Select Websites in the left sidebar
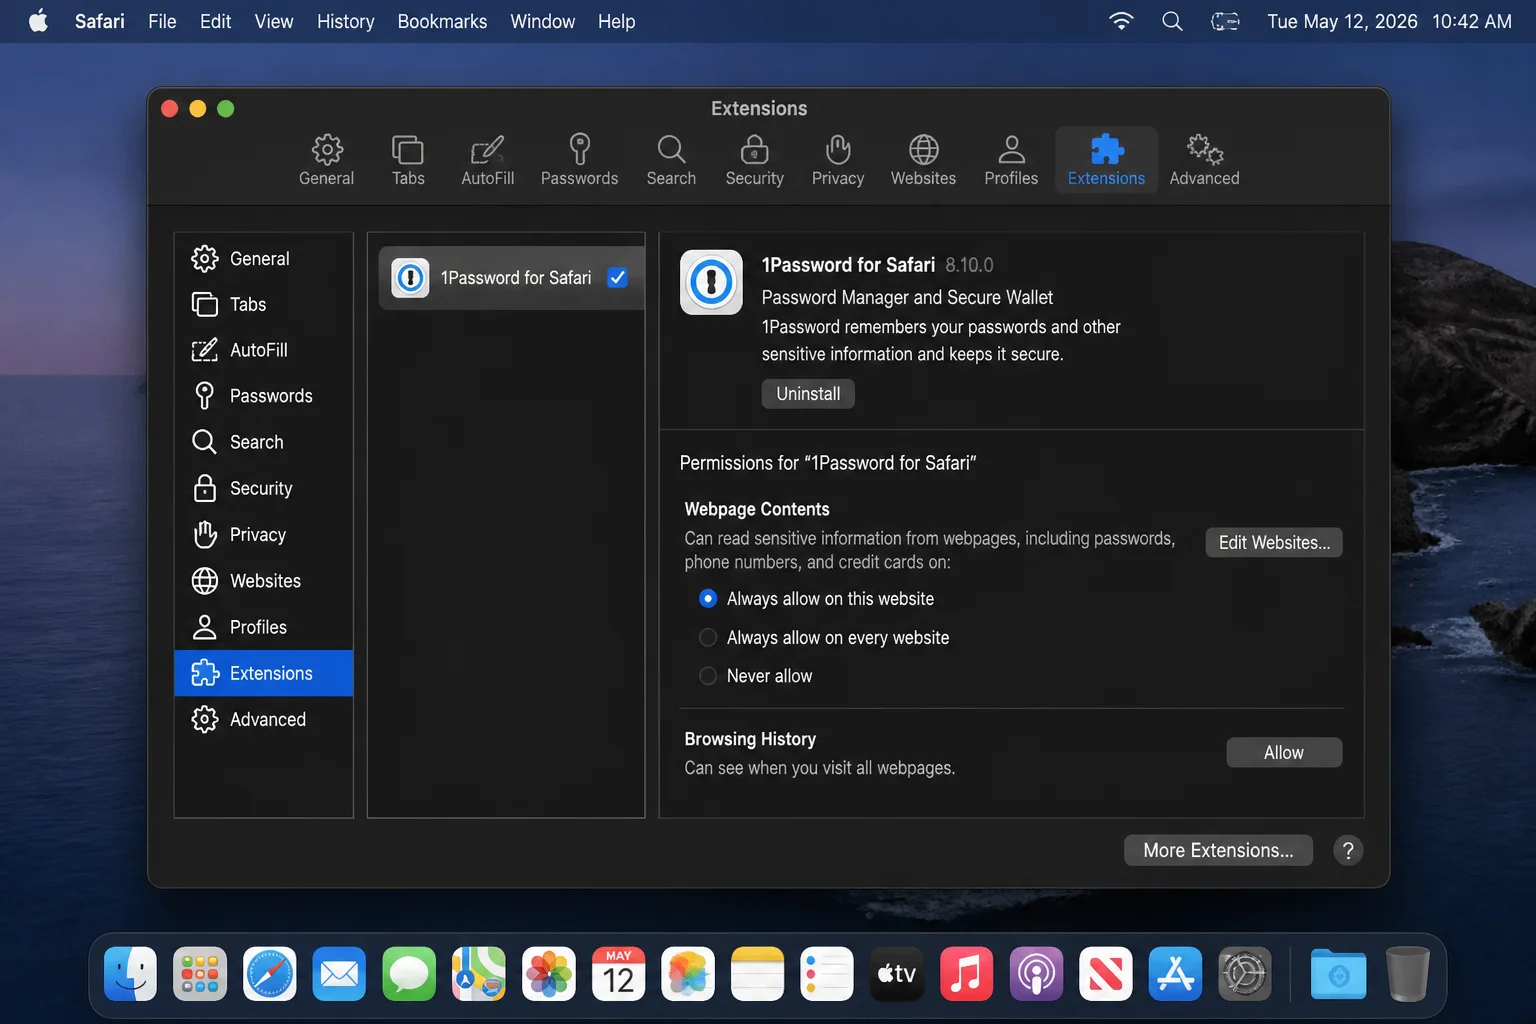The width and height of the screenshot is (1536, 1024). [264, 580]
